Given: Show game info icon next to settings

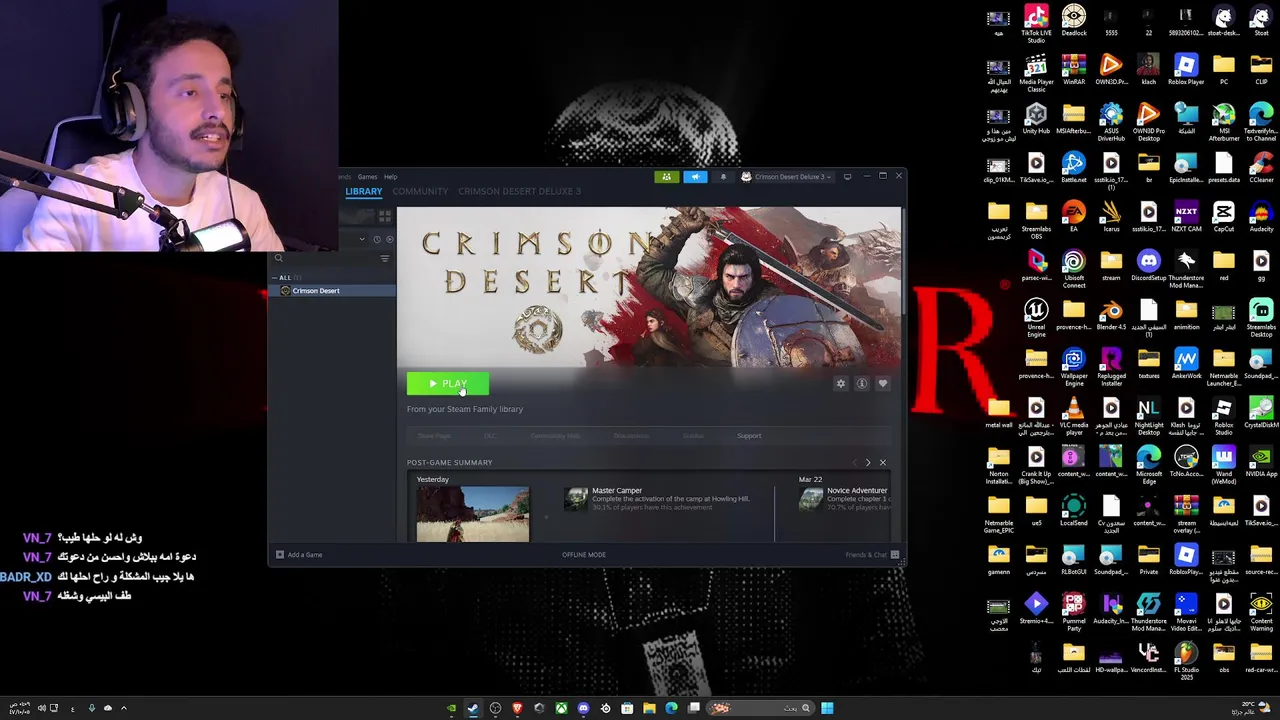Looking at the screenshot, I should click(x=862, y=384).
